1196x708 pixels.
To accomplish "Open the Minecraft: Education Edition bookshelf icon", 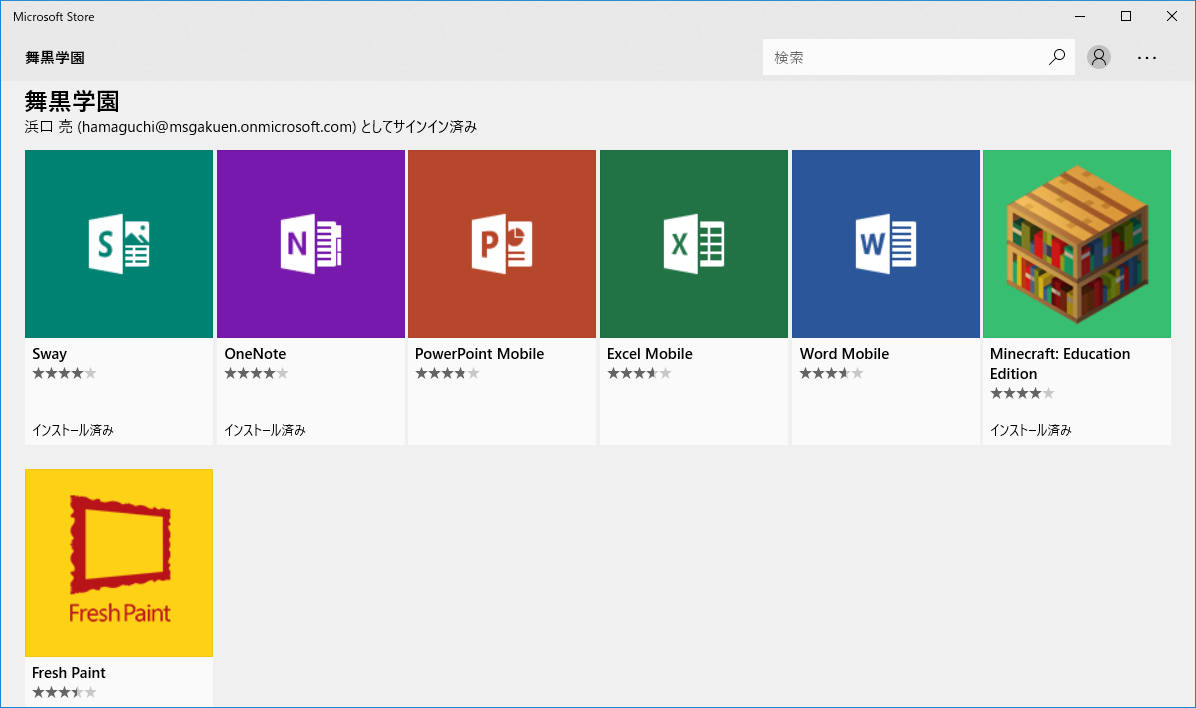I will (x=1077, y=244).
